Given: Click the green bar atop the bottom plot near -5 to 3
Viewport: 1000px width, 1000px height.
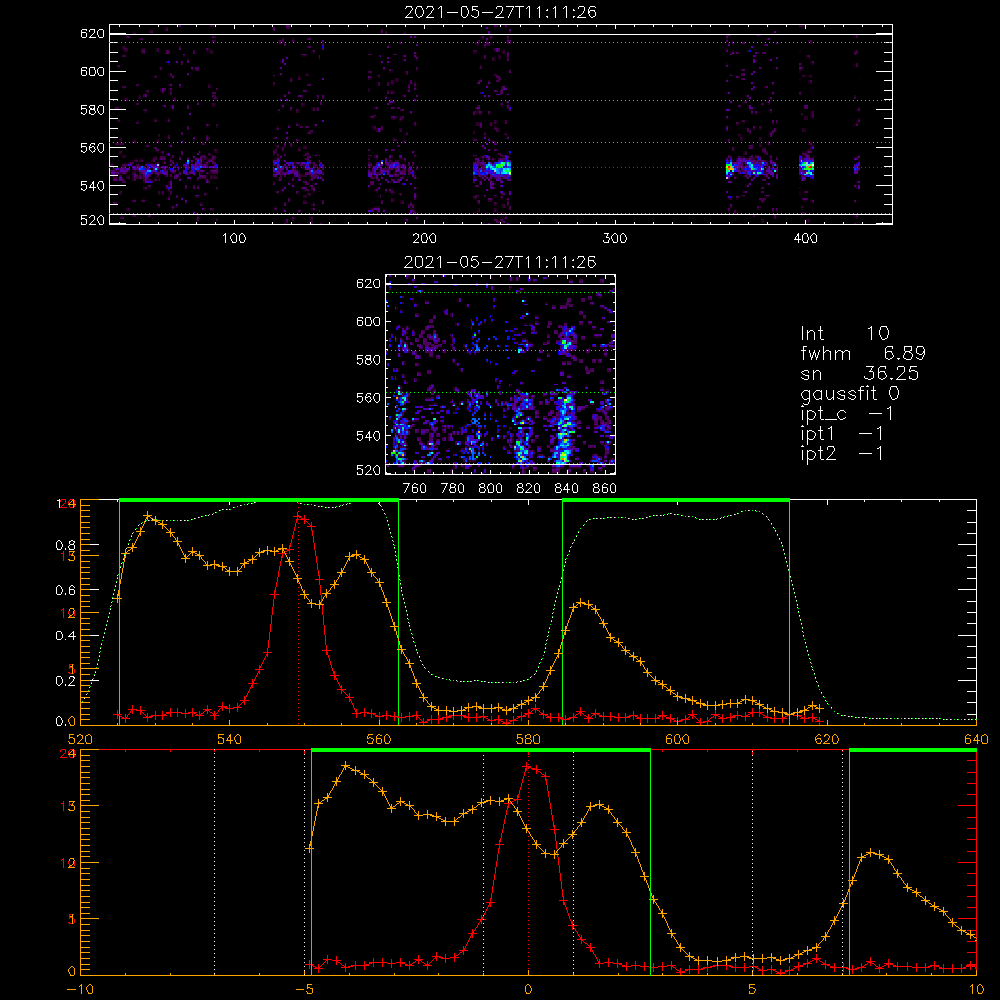Looking at the screenshot, I should 481,750.
